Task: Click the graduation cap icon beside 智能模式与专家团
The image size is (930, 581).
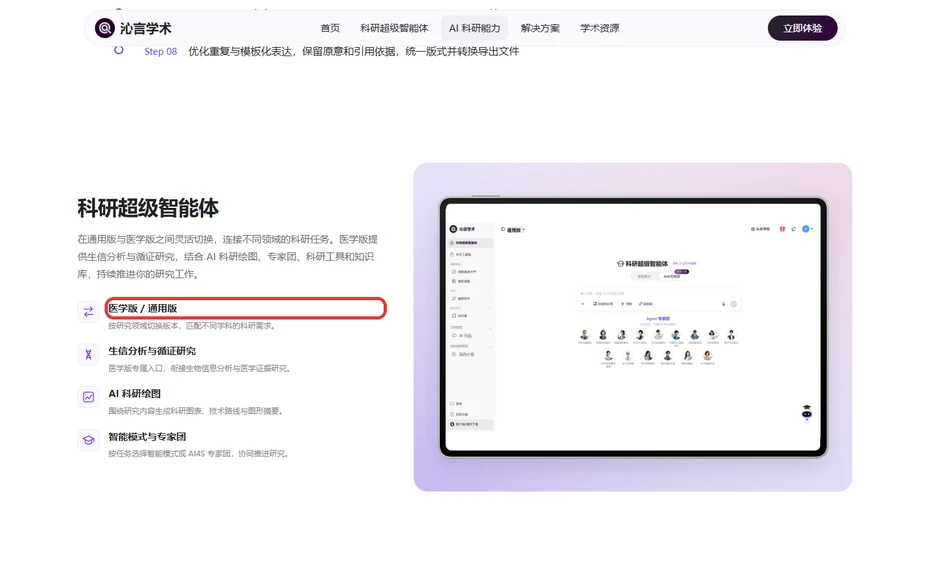Action: 88,440
